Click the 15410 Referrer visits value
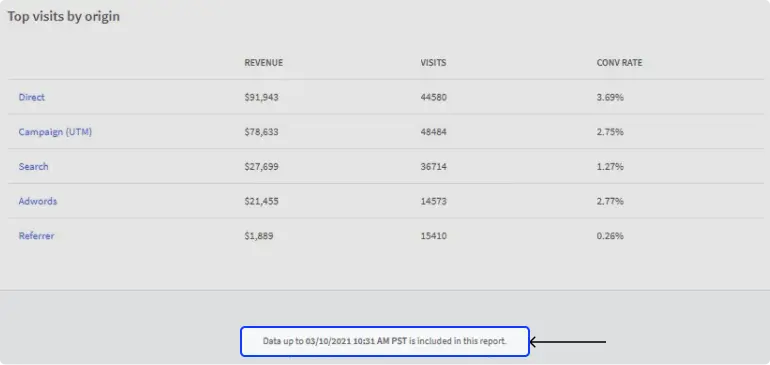This screenshot has width=770, height=365. [x=434, y=236]
